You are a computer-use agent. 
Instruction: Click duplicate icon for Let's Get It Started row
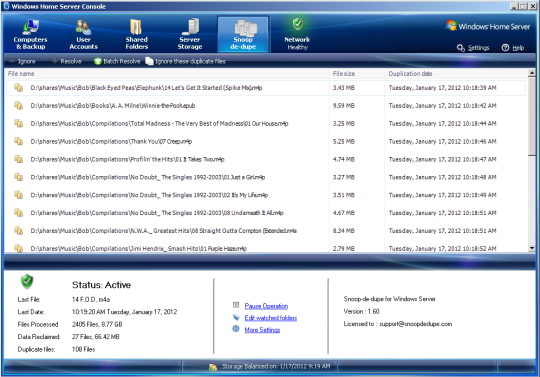(19, 88)
